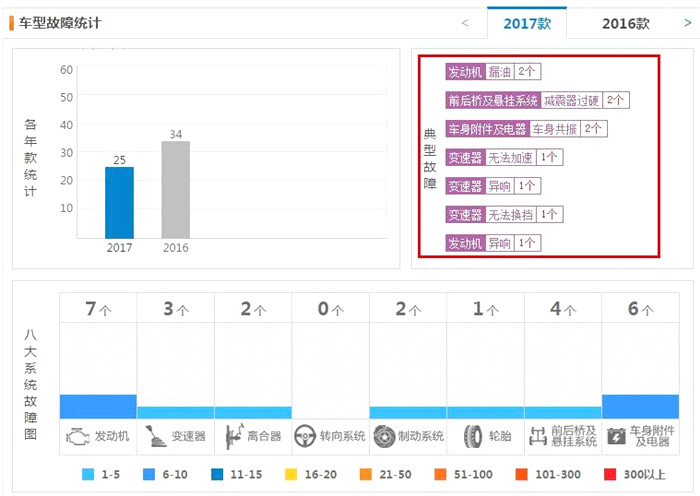Go to previous model years with left arrow
This screenshot has width=700, height=496.
pyautogui.click(x=465, y=23)
